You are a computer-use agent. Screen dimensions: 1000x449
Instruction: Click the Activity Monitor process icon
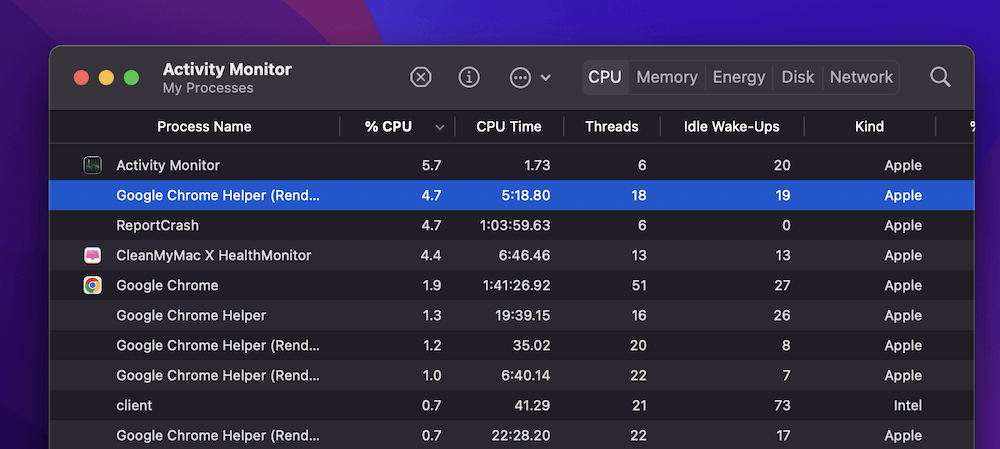(92, 165)
